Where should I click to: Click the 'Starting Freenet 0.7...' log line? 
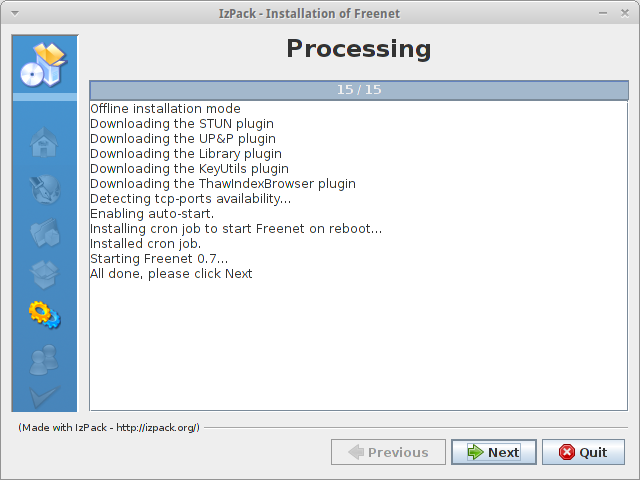point(159,259)
